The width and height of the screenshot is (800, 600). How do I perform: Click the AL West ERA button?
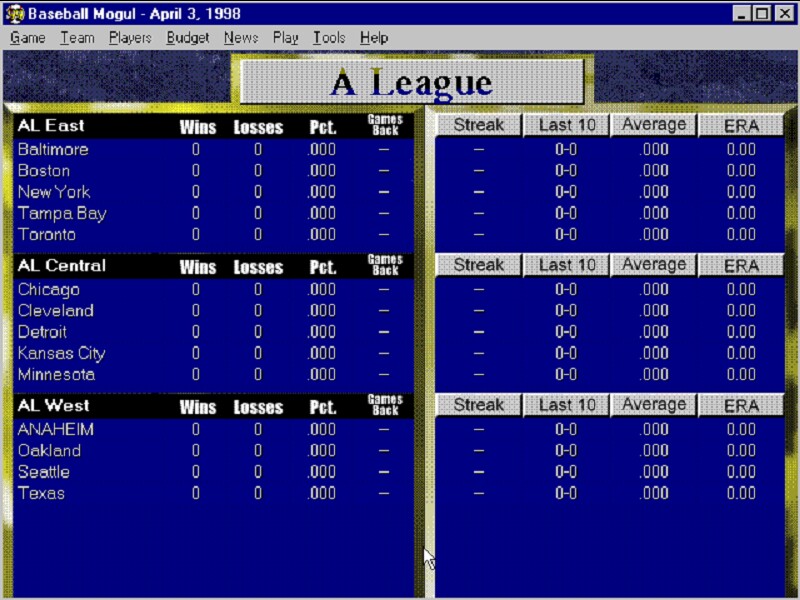point(741,406)
